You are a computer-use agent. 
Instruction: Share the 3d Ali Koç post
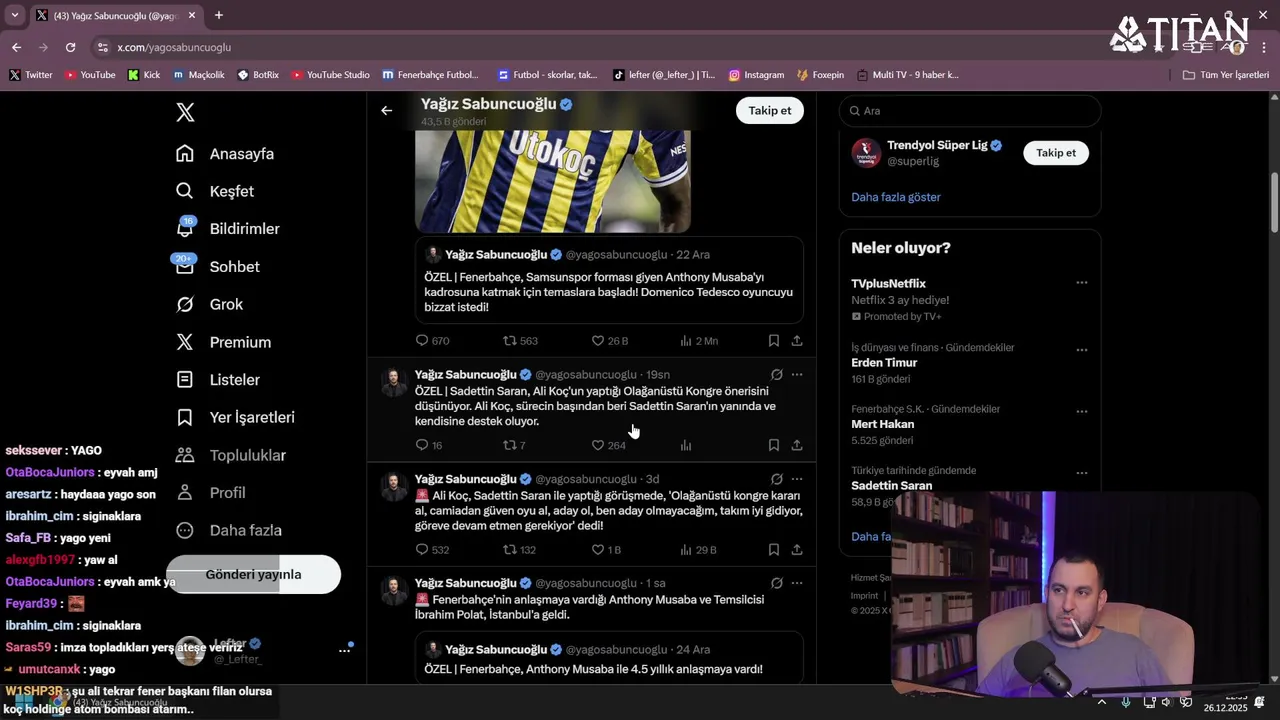797,550
